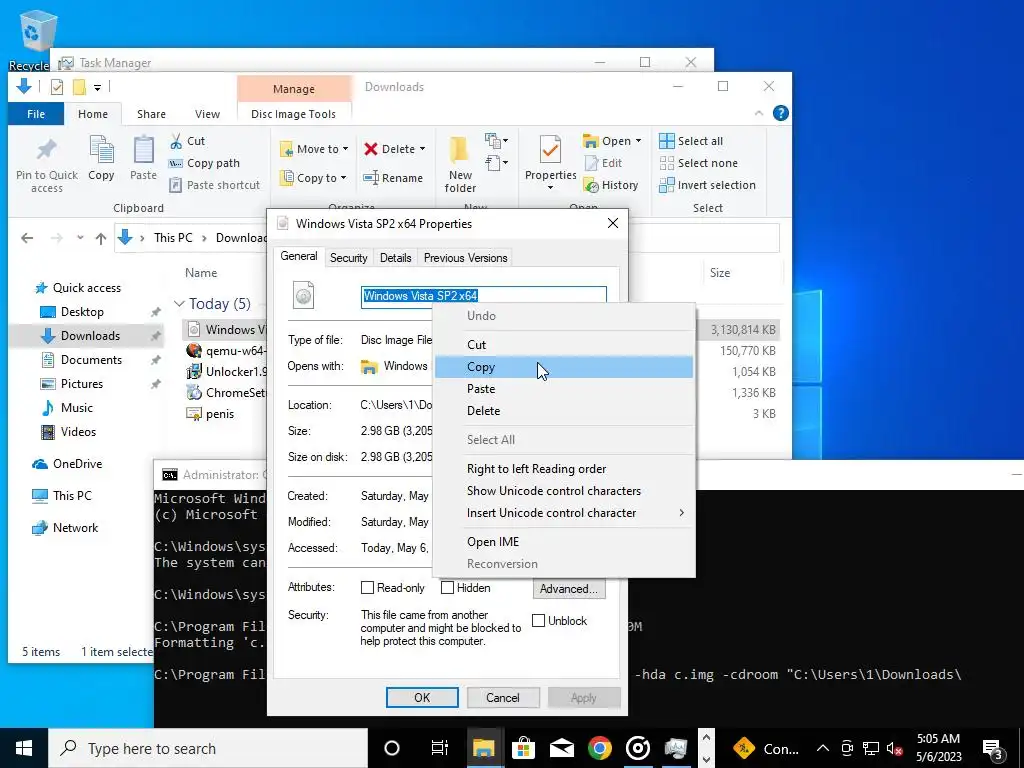Viewport: 1024px width, 768px height.
Task: Click Cancel in Properties dialog
Action: 502,697
